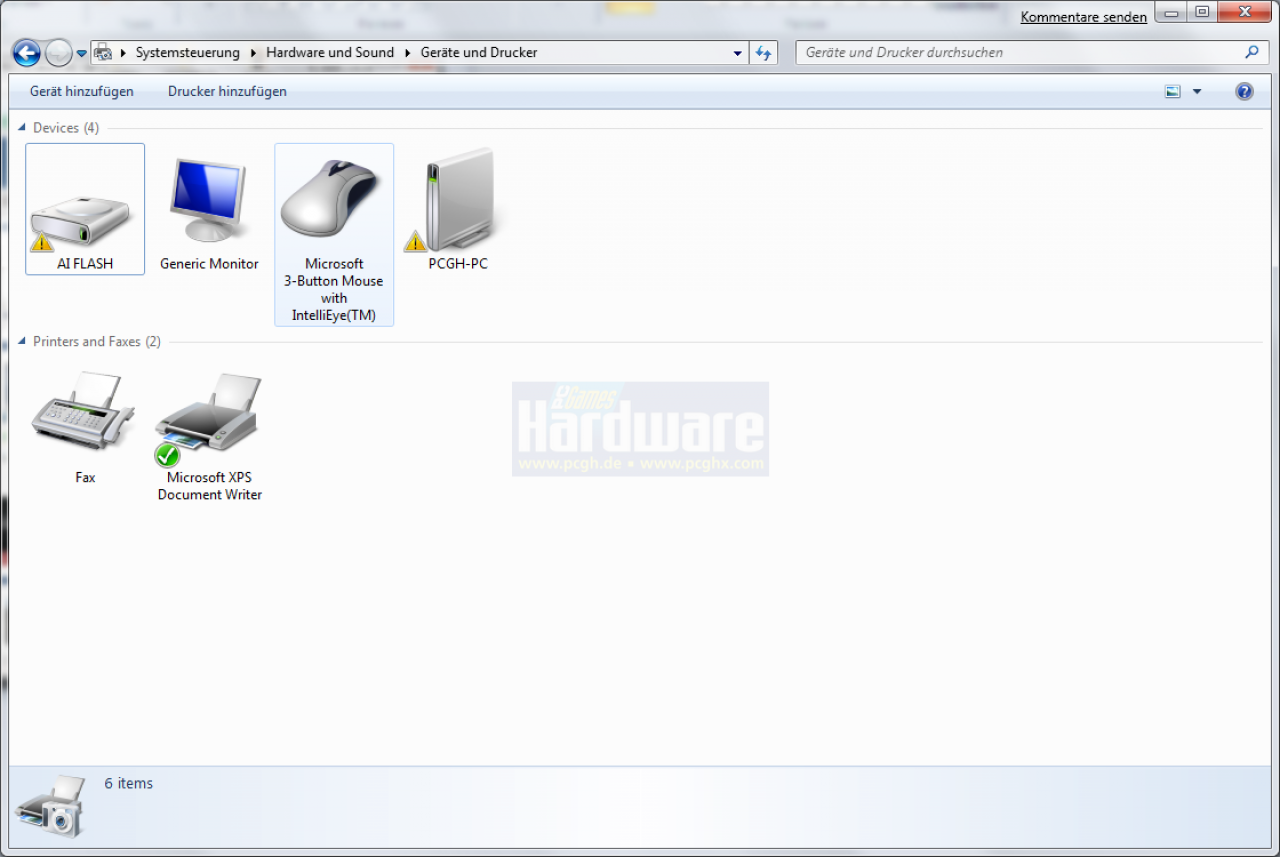Go to Systemsteuerung in breadcrumb
The width and height of the screenshot is (1280, 857).
tap(188, 52)
